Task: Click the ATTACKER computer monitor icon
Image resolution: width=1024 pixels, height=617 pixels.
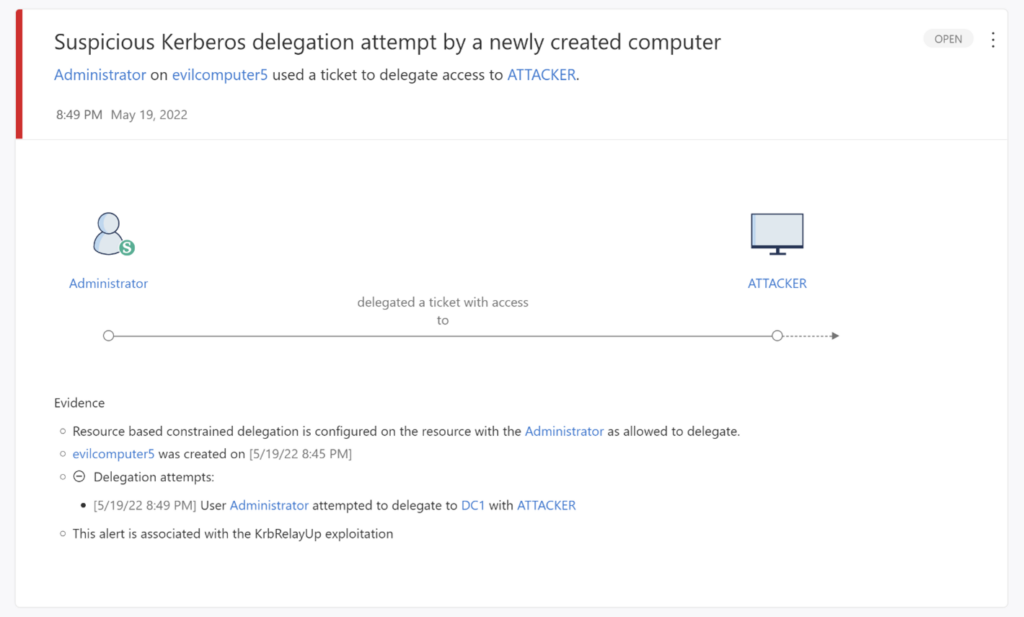Action: tap(777, 232)
